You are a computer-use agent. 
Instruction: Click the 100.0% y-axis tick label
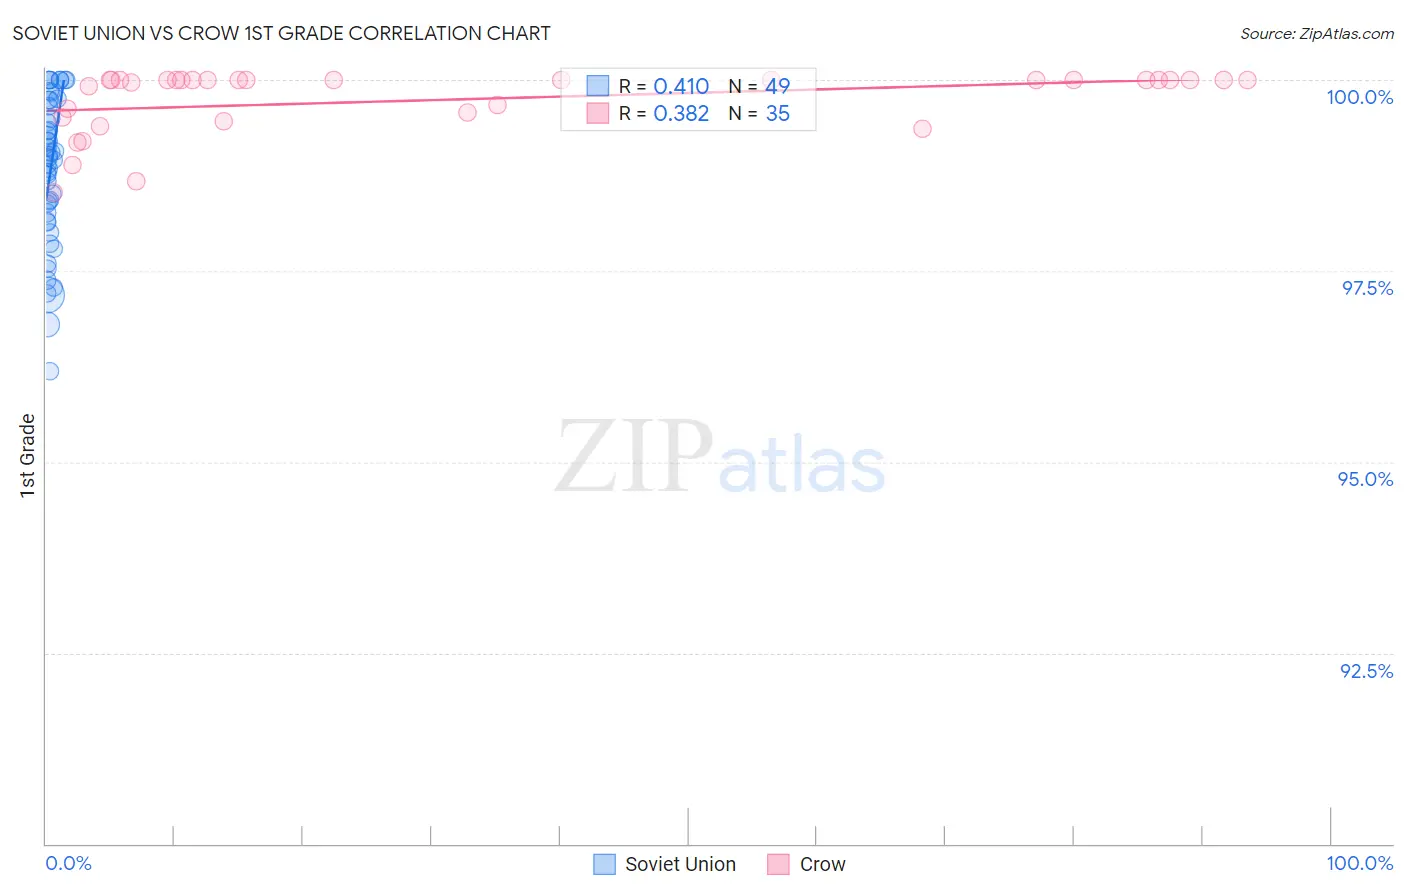1359,97
